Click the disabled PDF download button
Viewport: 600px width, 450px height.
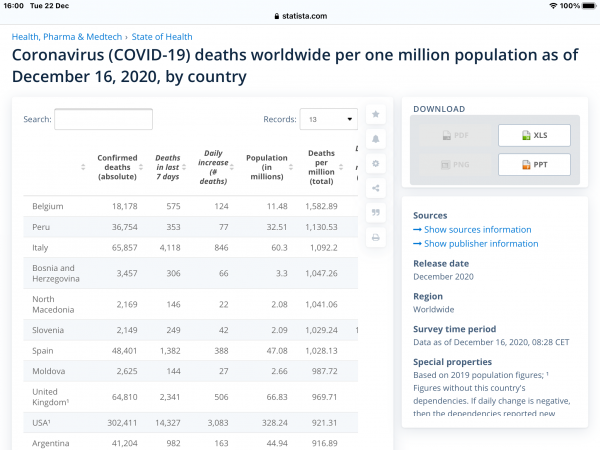pyautogui.click(x=455, y=135)
